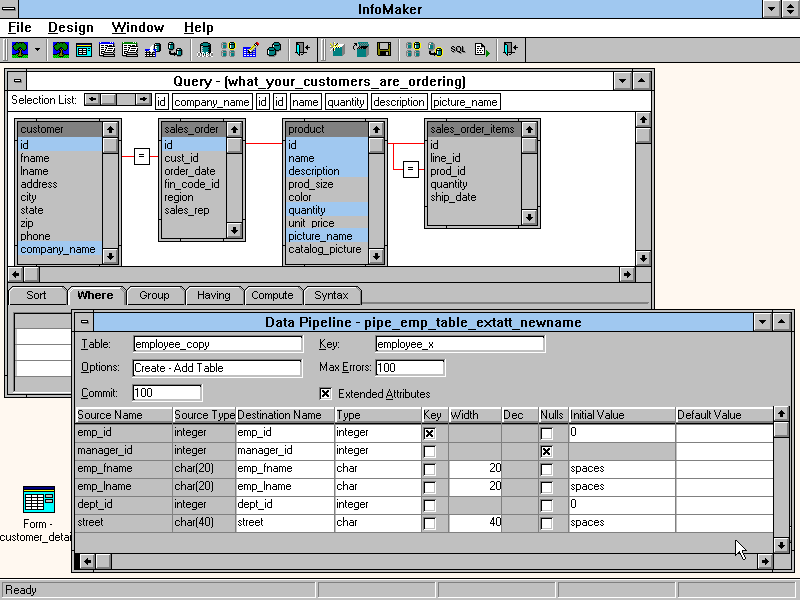
Task: Click the Max Errors input field
Action: click(x=410, y=368)
